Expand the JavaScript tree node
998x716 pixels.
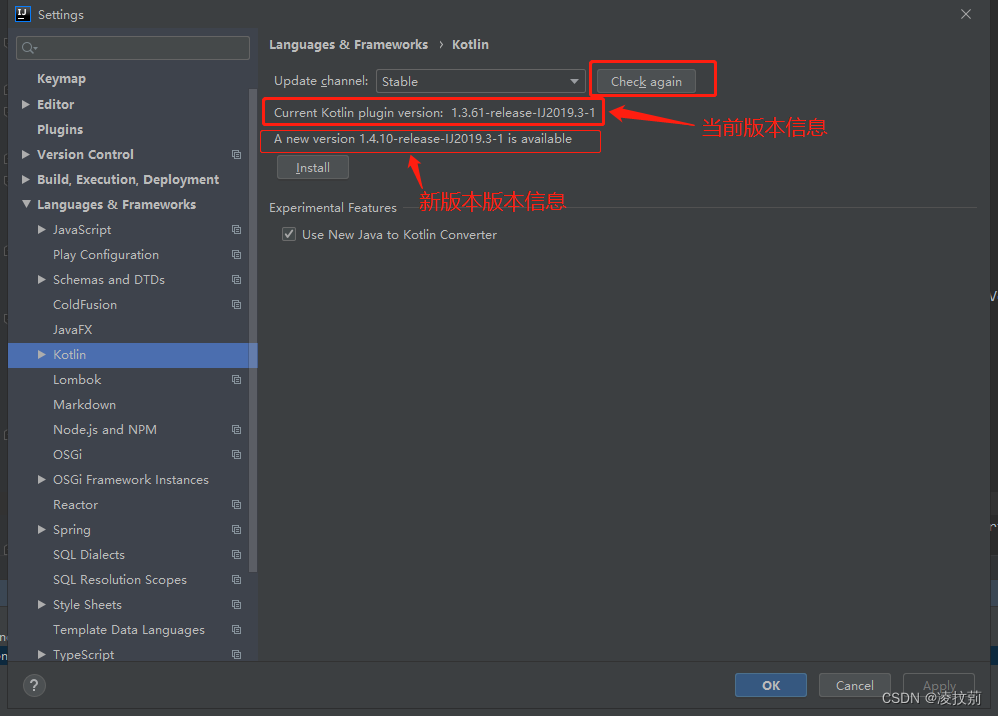coord(41,230)
